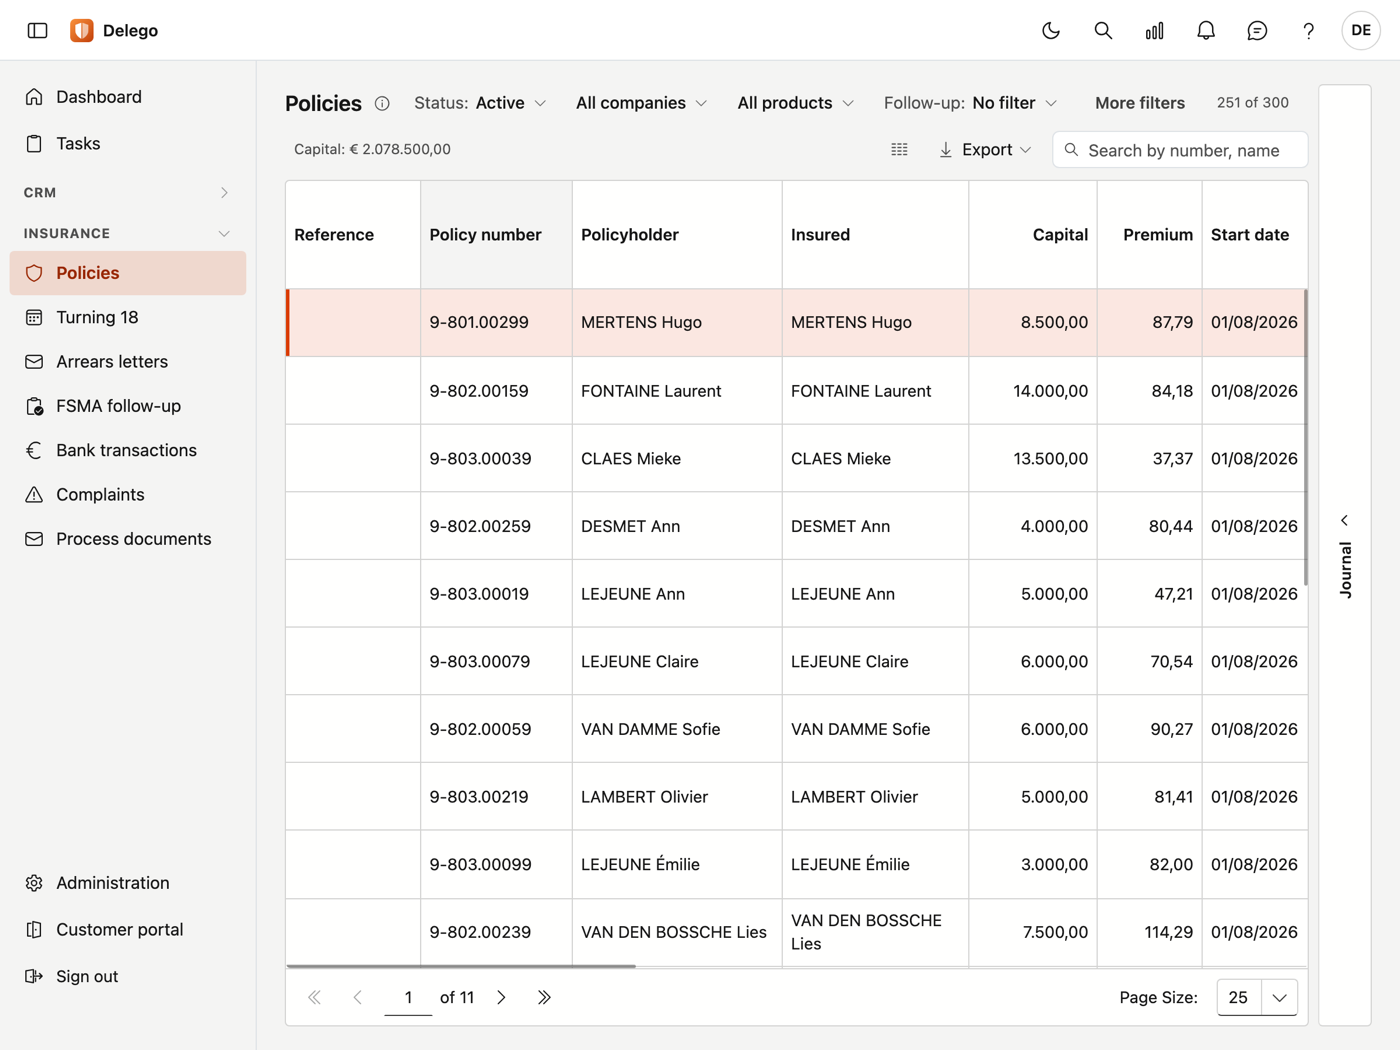Go to previous page arrow
Screen dimensions: 1400x1050
click(x=358, y=997)
